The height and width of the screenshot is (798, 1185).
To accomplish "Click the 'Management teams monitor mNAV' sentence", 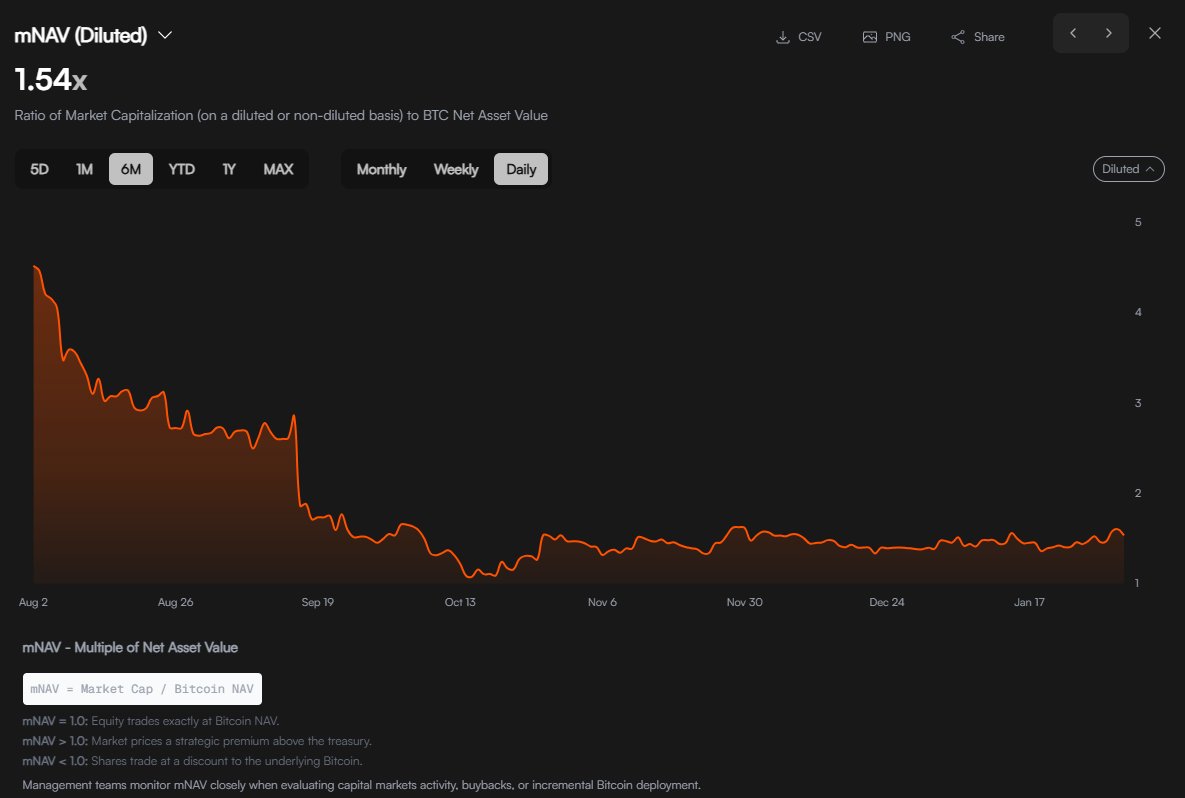I will point(361,785).
